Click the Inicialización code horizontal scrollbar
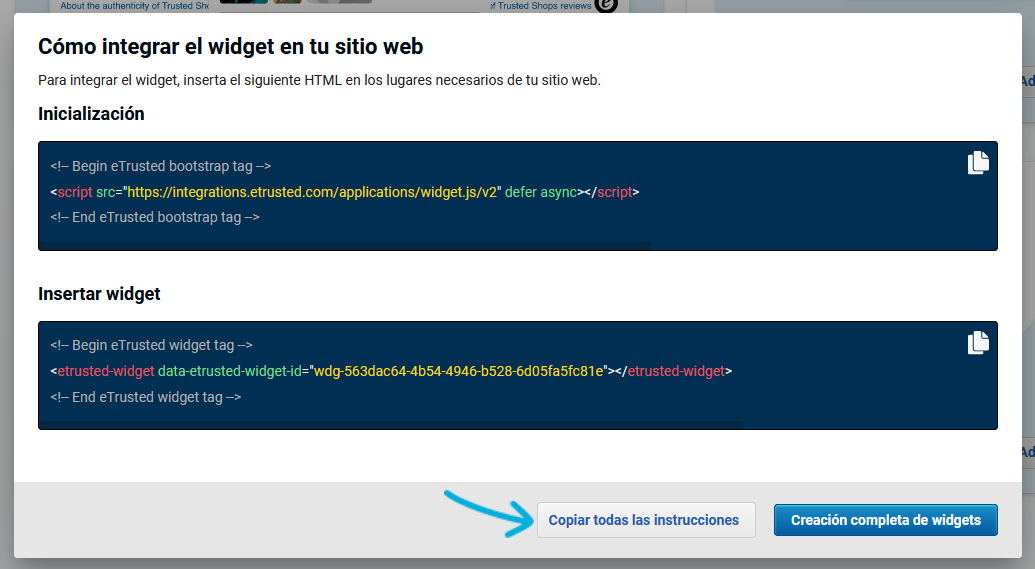This screenshot has height=569, width=1035. pos(345,246)
